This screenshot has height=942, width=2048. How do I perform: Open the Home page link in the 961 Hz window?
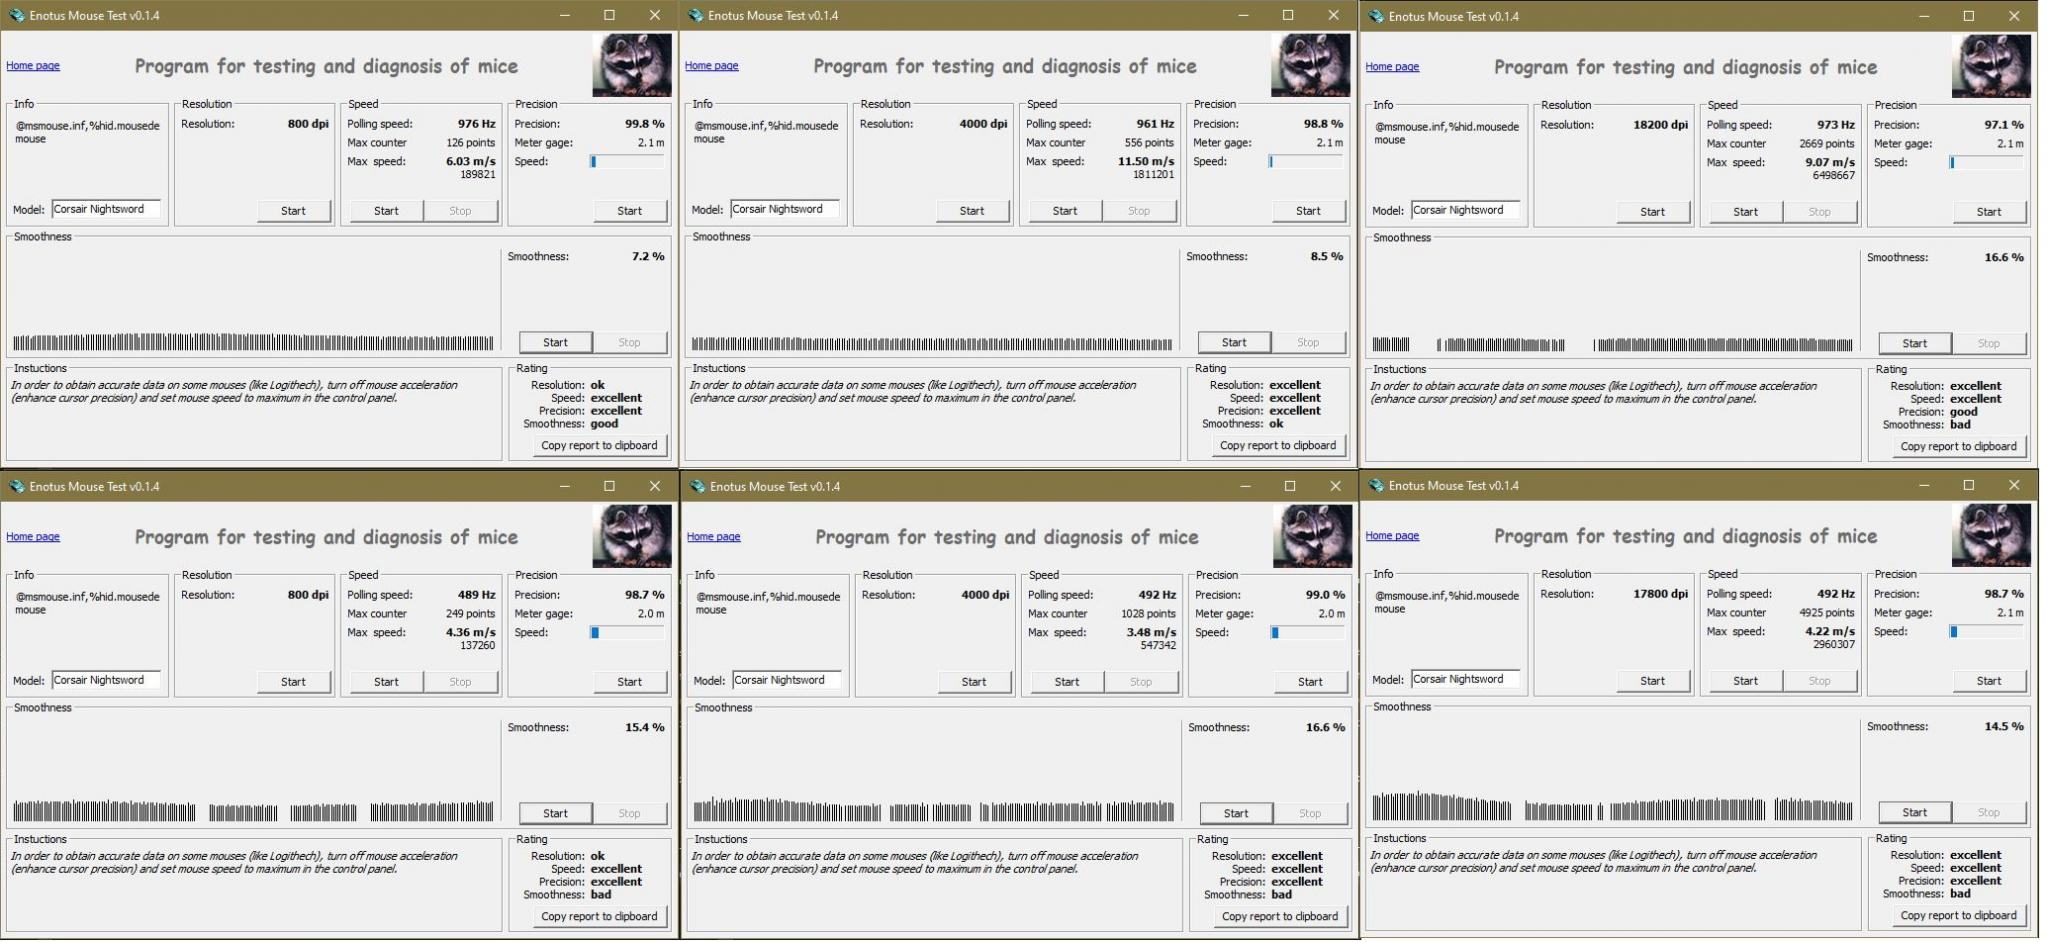712,66
